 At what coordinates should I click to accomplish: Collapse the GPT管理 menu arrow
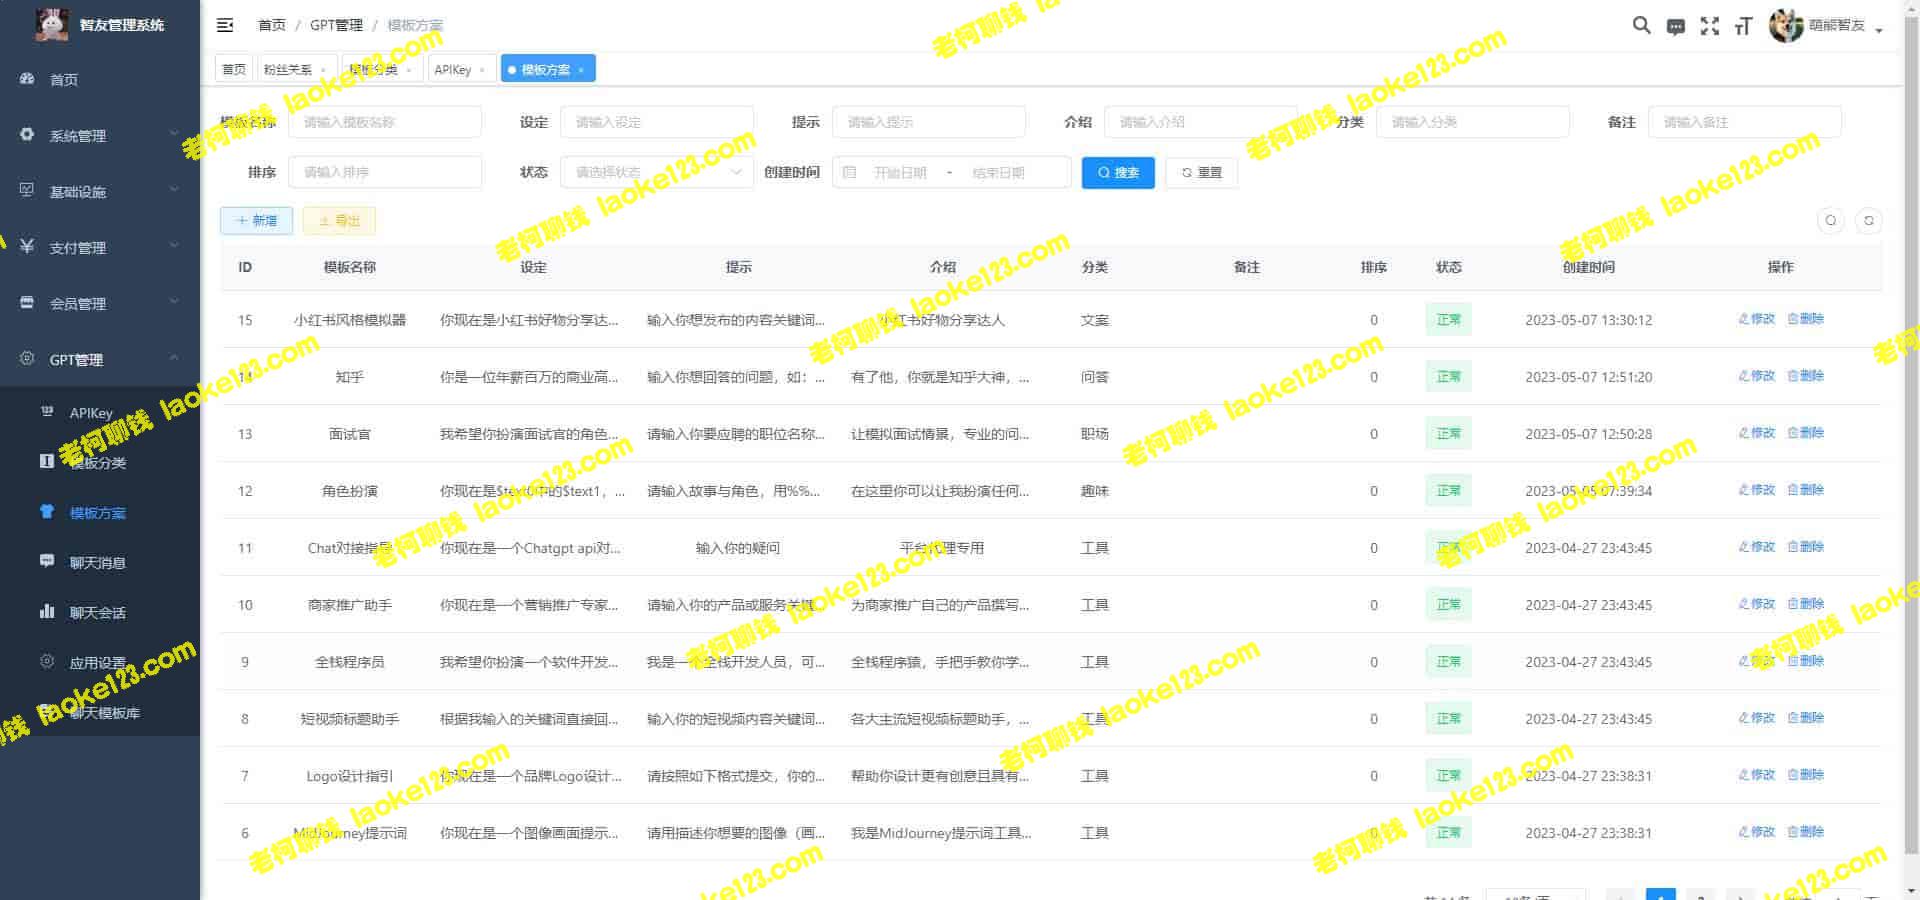click(x=174, y=358)
